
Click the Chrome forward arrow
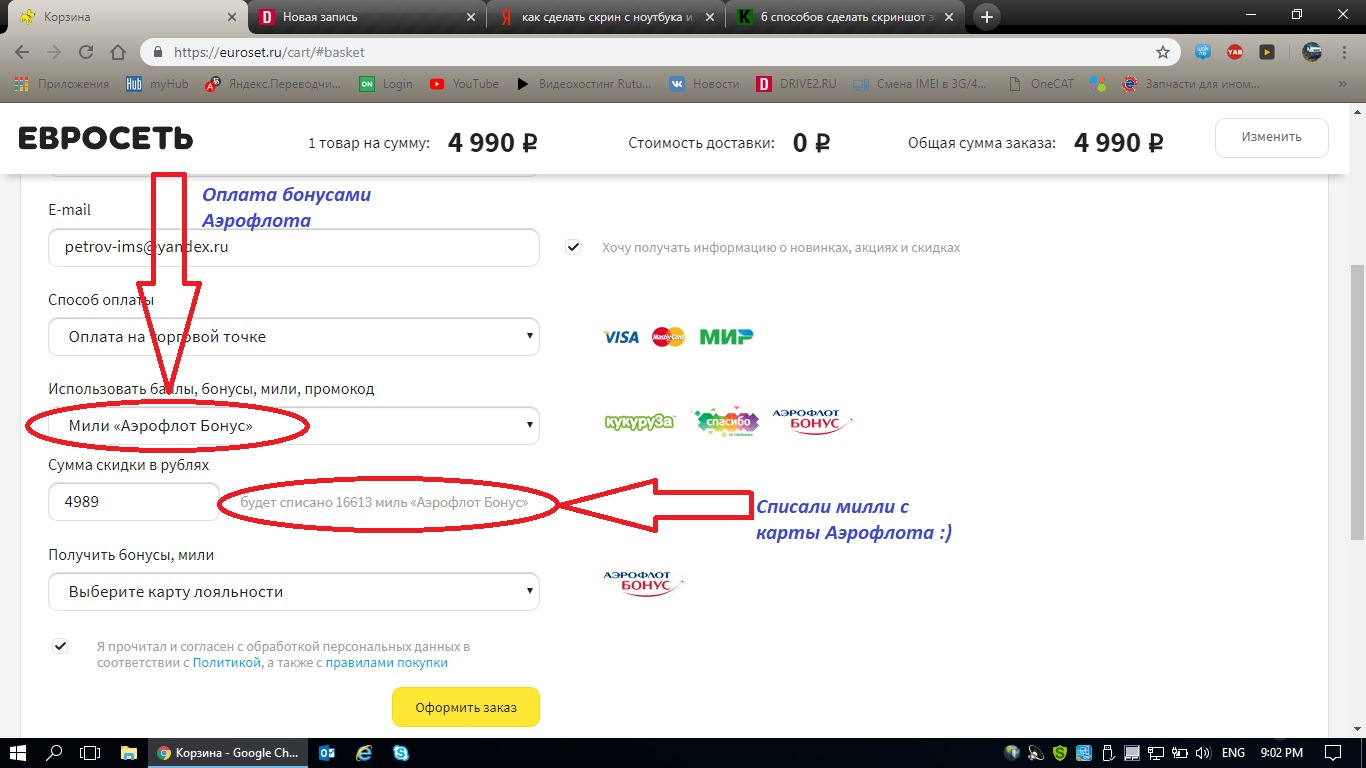[54, 52]
